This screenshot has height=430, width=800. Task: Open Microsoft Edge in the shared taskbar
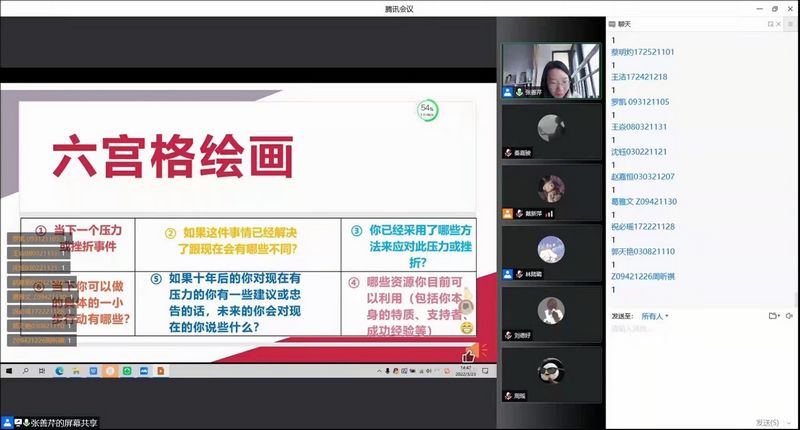59,371
